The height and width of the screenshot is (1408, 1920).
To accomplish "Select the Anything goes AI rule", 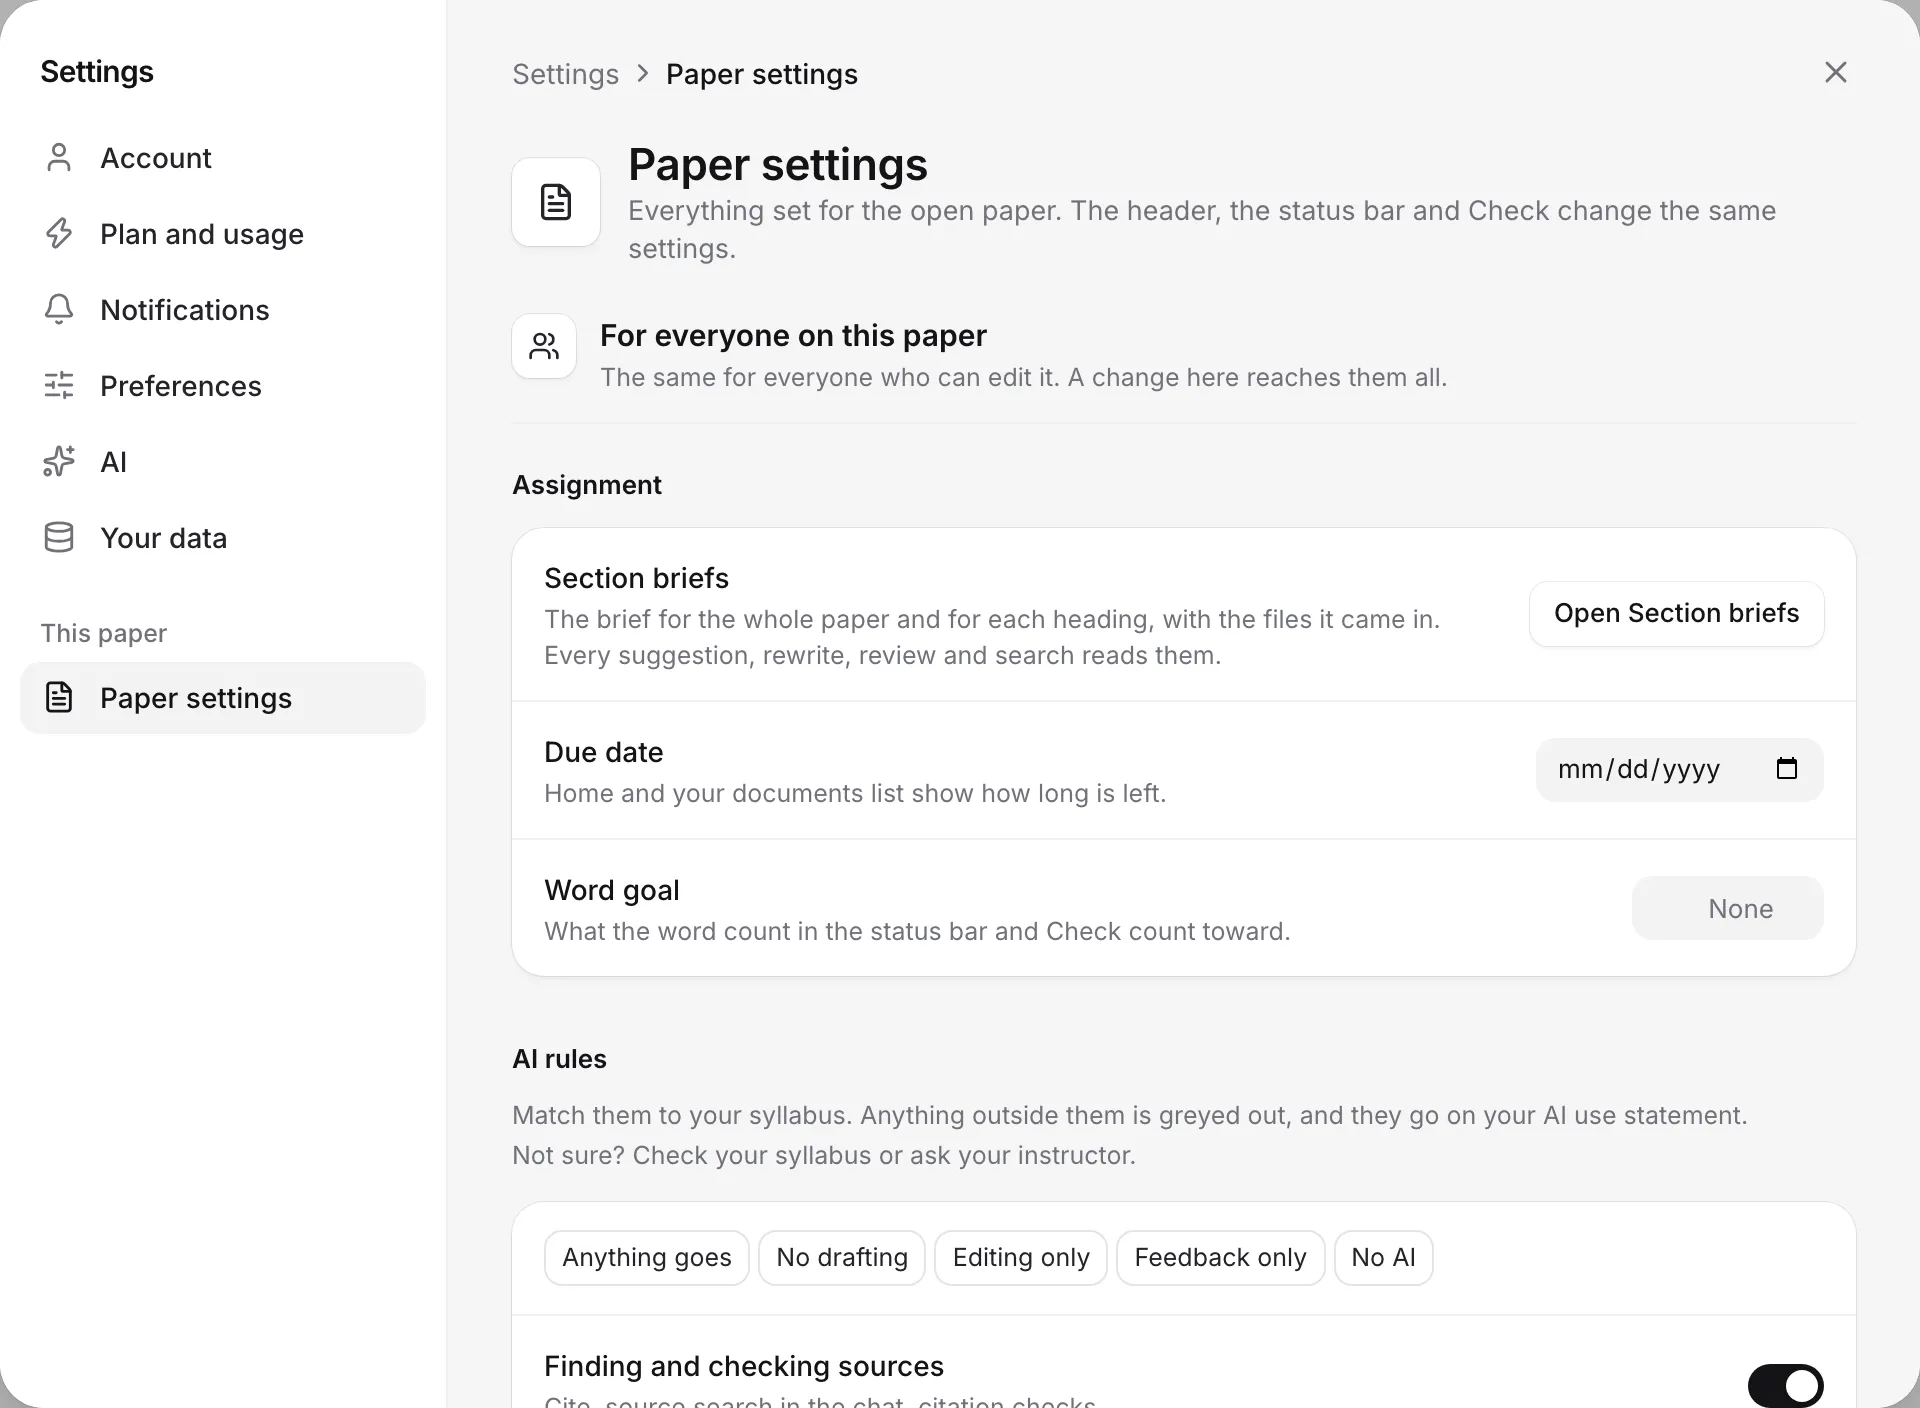I will pyautogui.click(x=647, y=1258).
